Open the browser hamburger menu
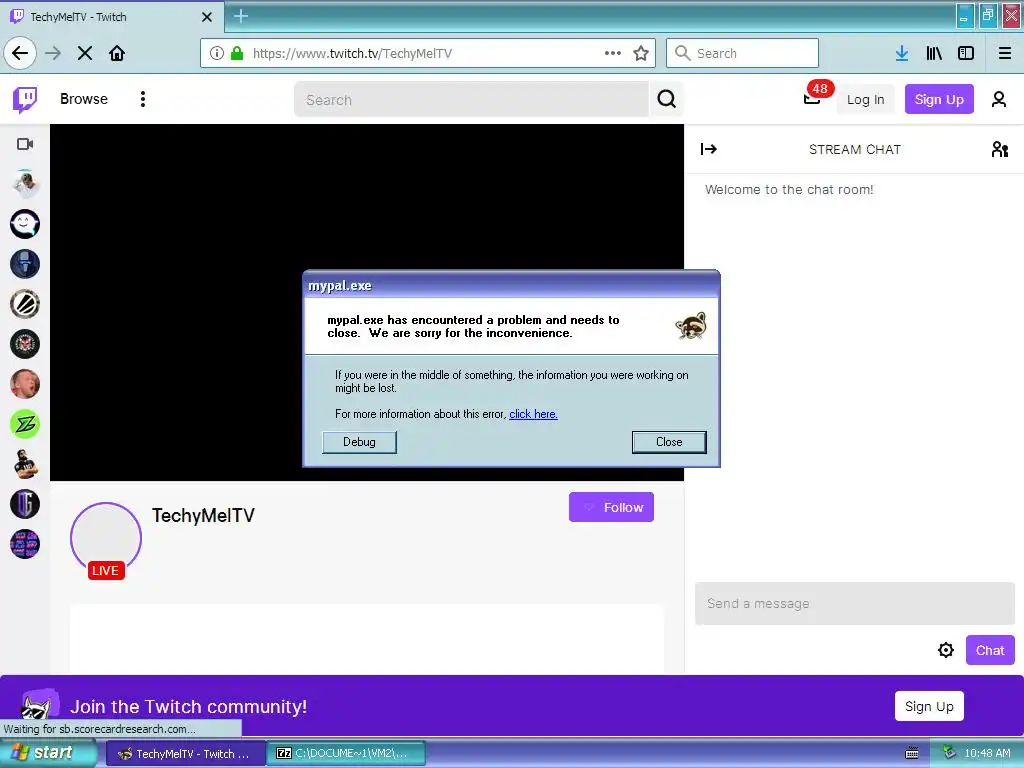This screenshot has width=1024, height=768. [x=1005, y=54]
